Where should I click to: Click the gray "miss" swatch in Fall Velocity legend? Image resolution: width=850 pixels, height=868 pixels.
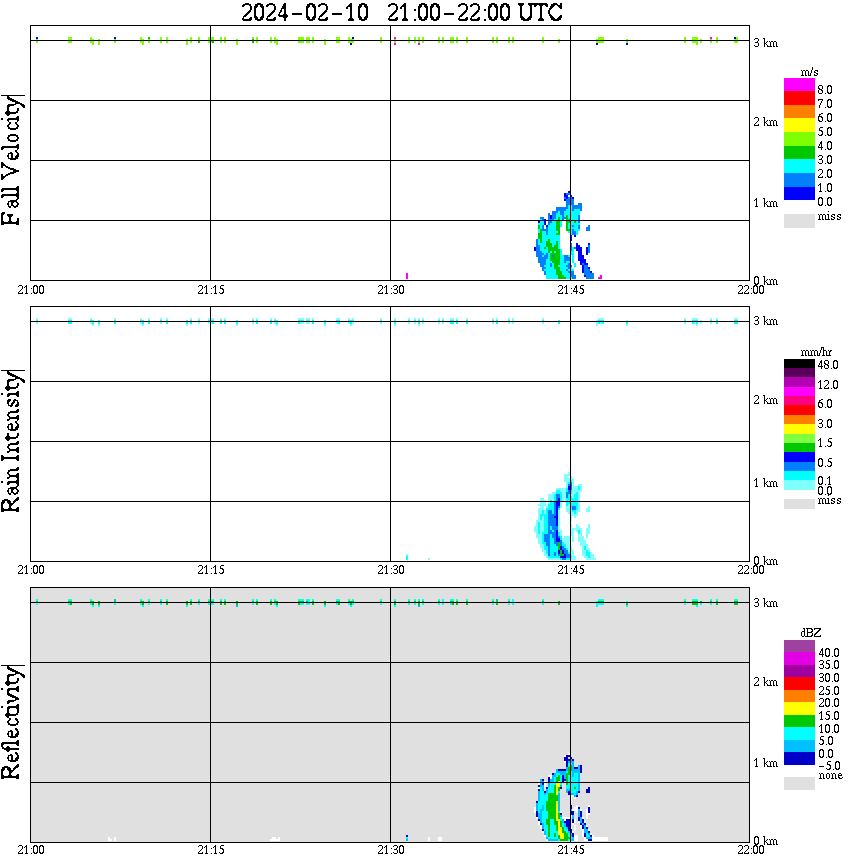click(799, 220)
